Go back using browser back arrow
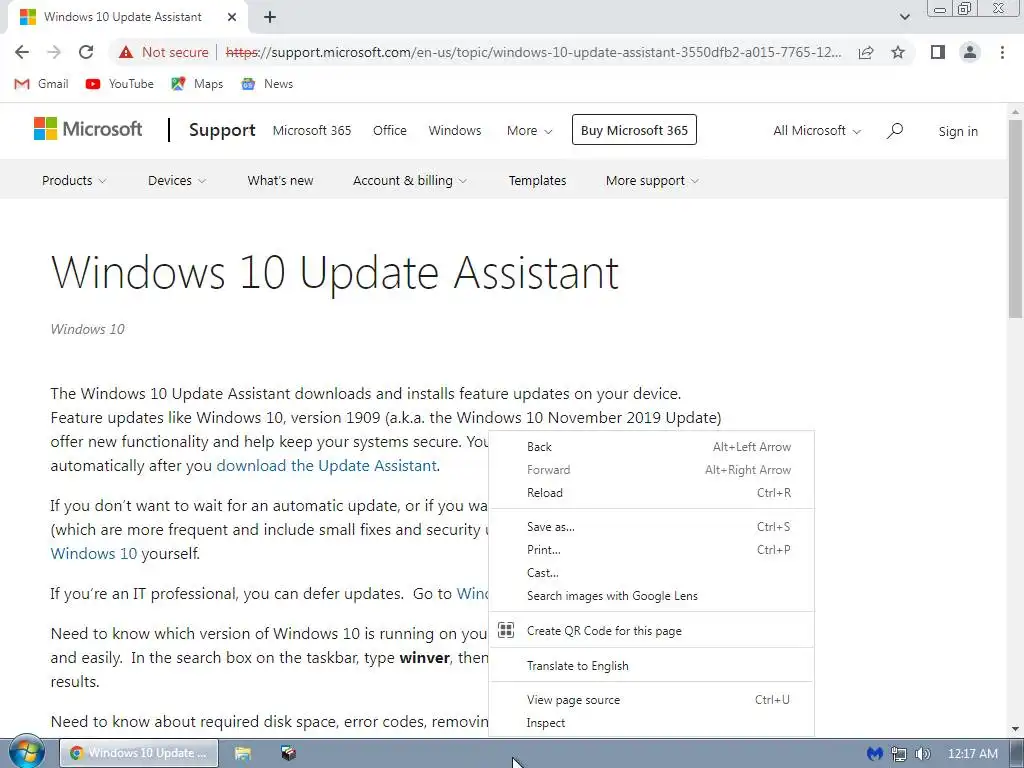This screenshot has width=1024, height=768. [22, 52]
